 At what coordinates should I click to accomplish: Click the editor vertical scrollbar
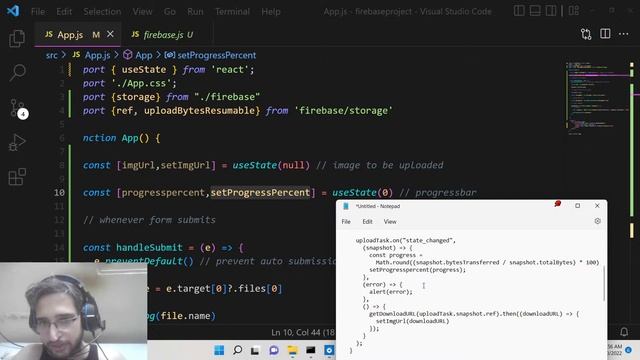click(632, 192)
